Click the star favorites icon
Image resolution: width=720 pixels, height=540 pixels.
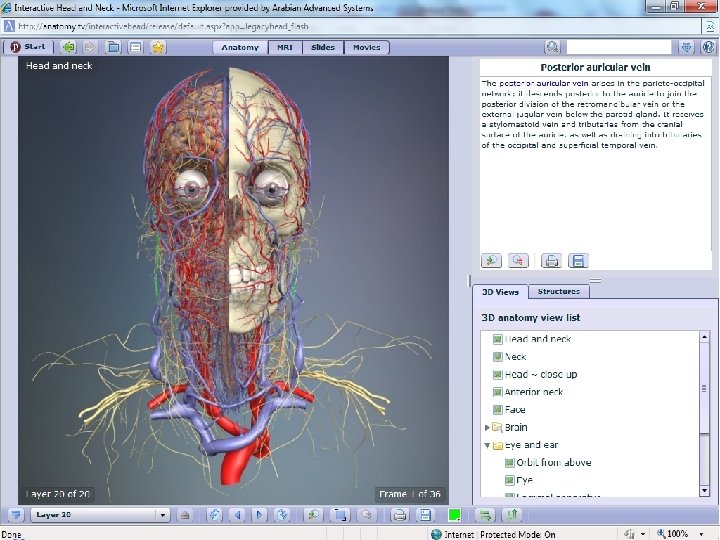click(x=158, y=47)
